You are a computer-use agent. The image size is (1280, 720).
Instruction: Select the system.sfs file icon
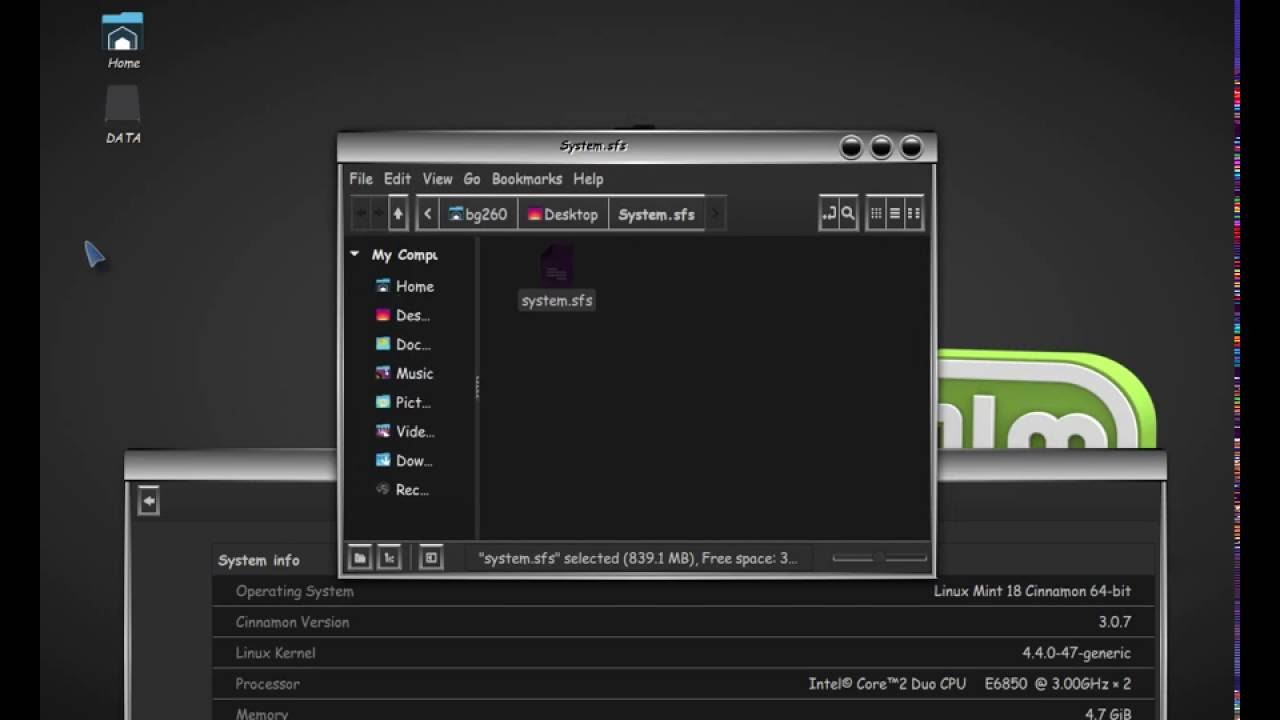tap(557, 265)
